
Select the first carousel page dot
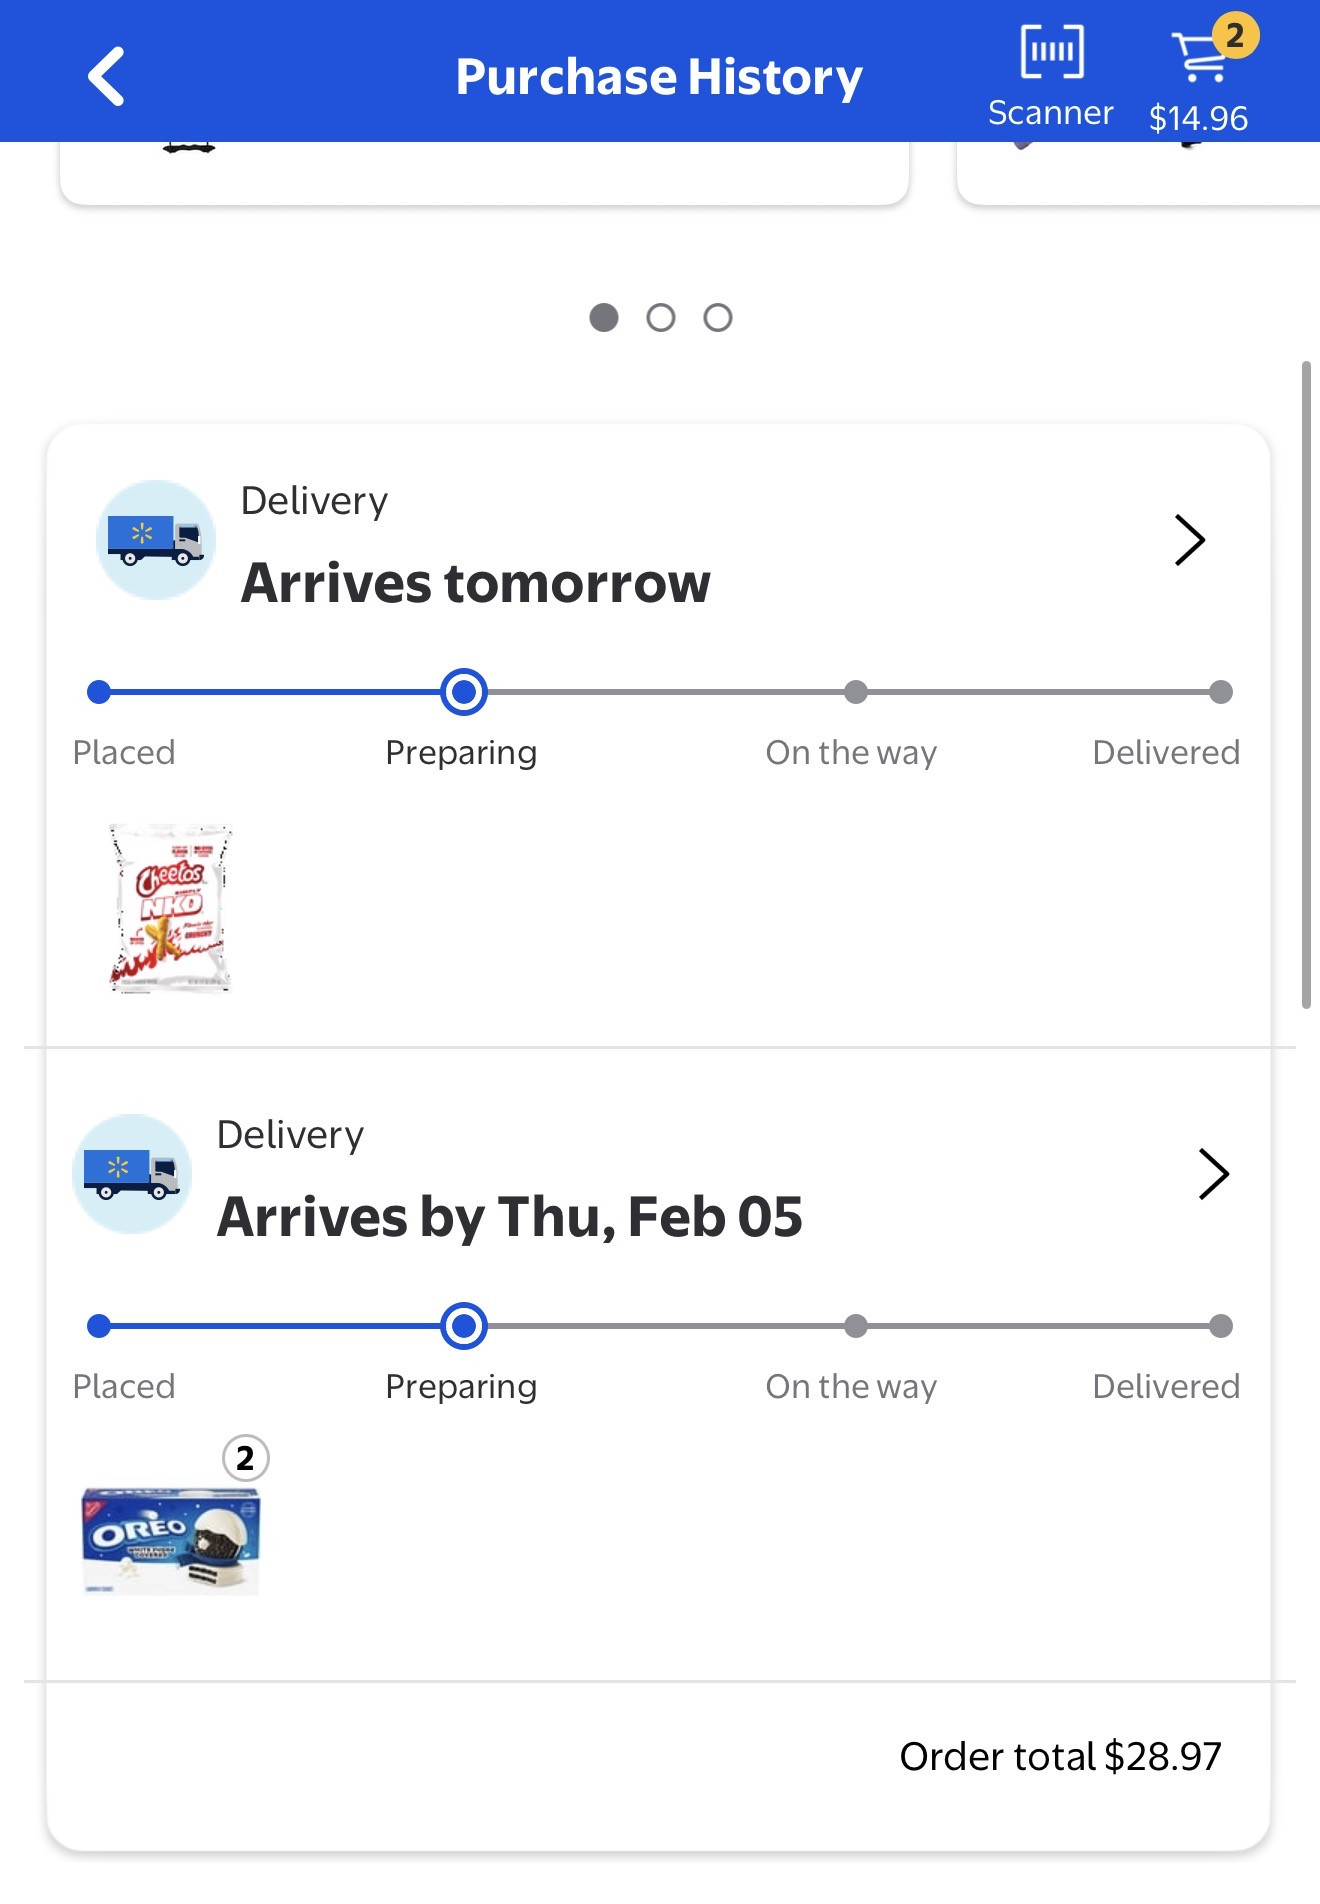click(x=604, y=318)
